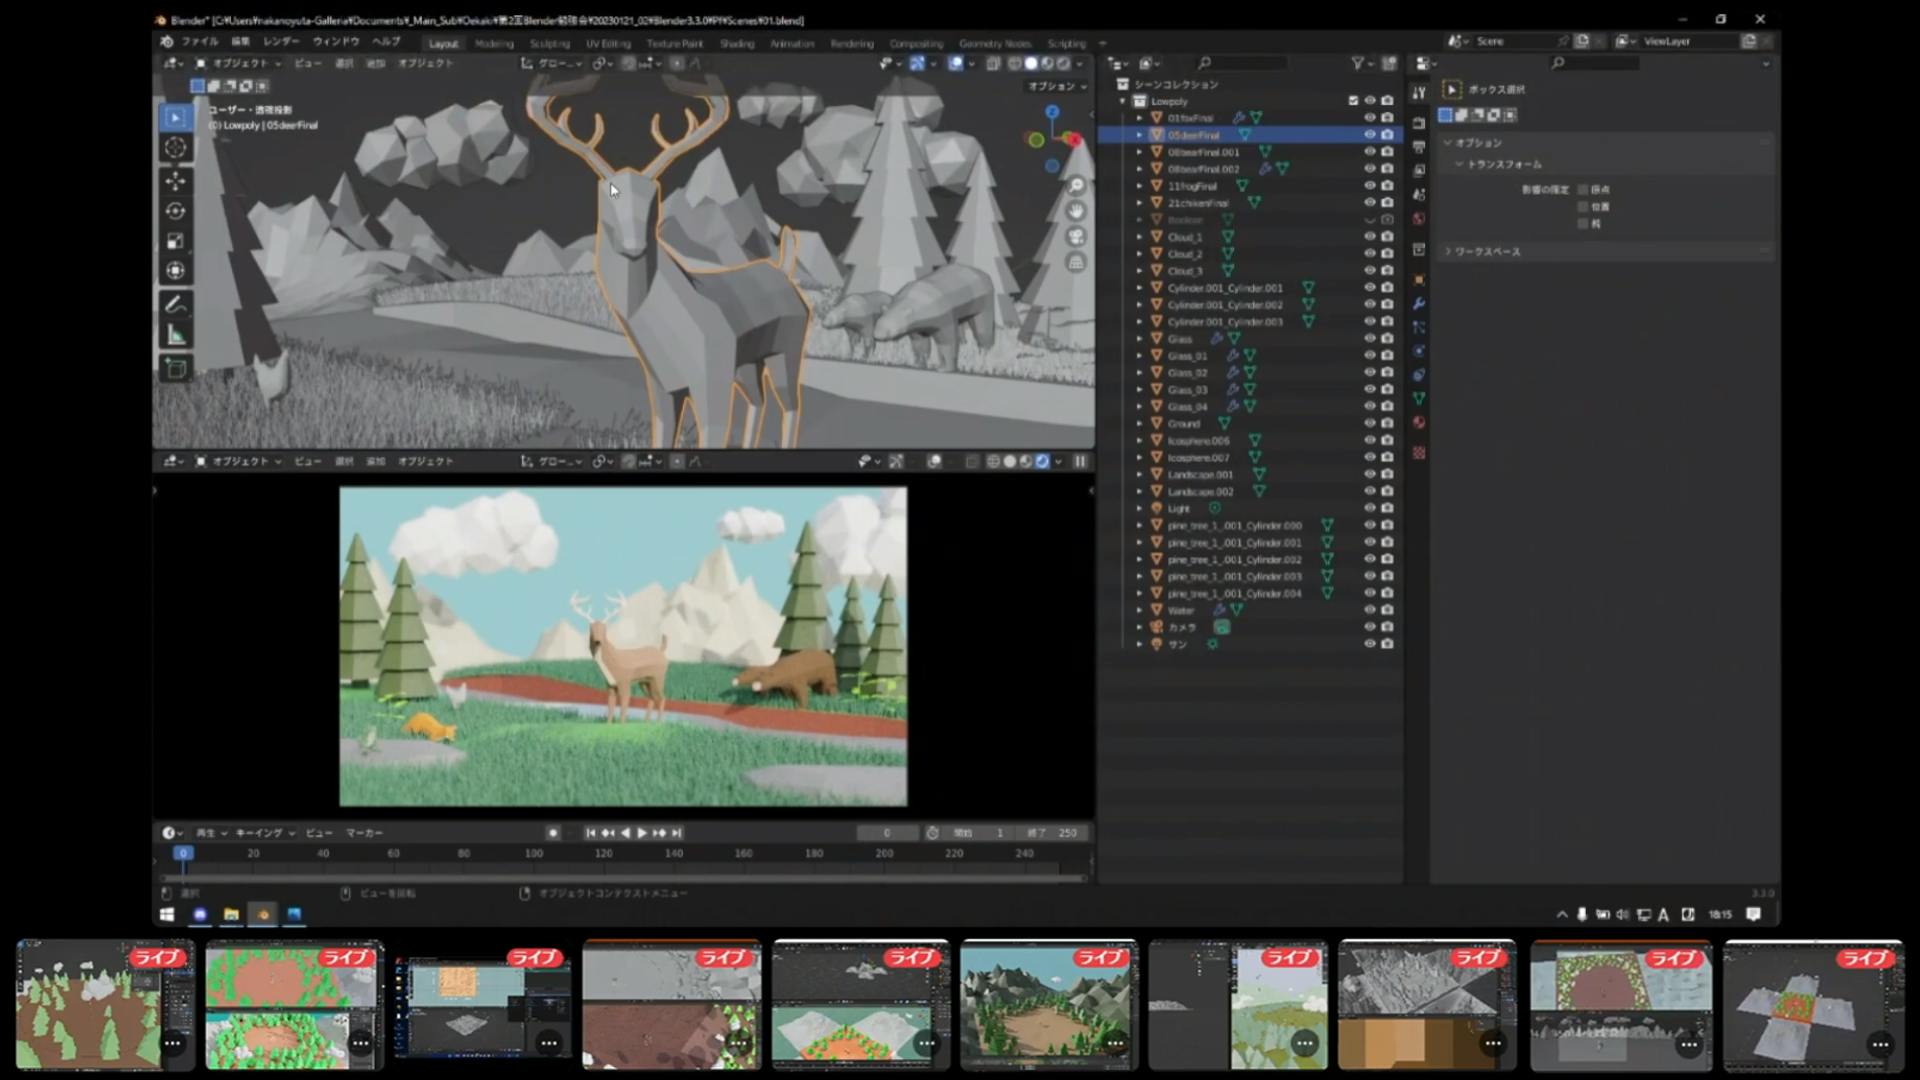
Task: Open the Render properties tab icon
Action: point(1418,123)
